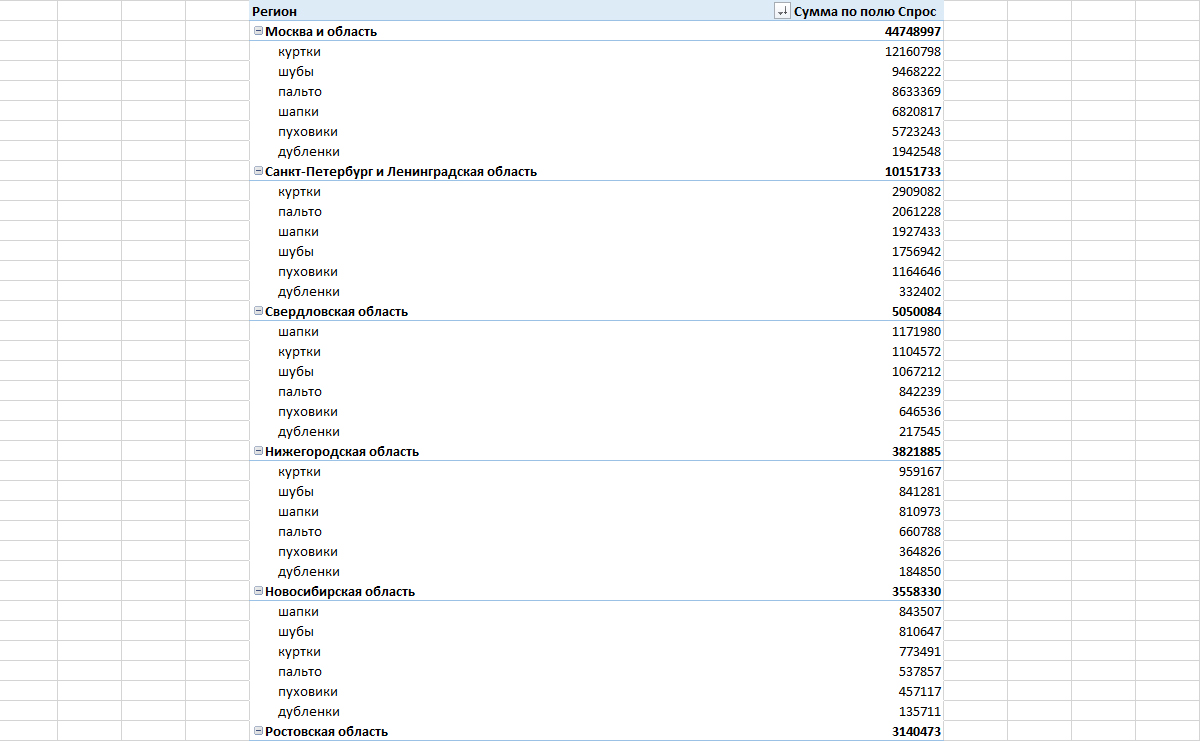Click the value 646536

click(920, 411)
